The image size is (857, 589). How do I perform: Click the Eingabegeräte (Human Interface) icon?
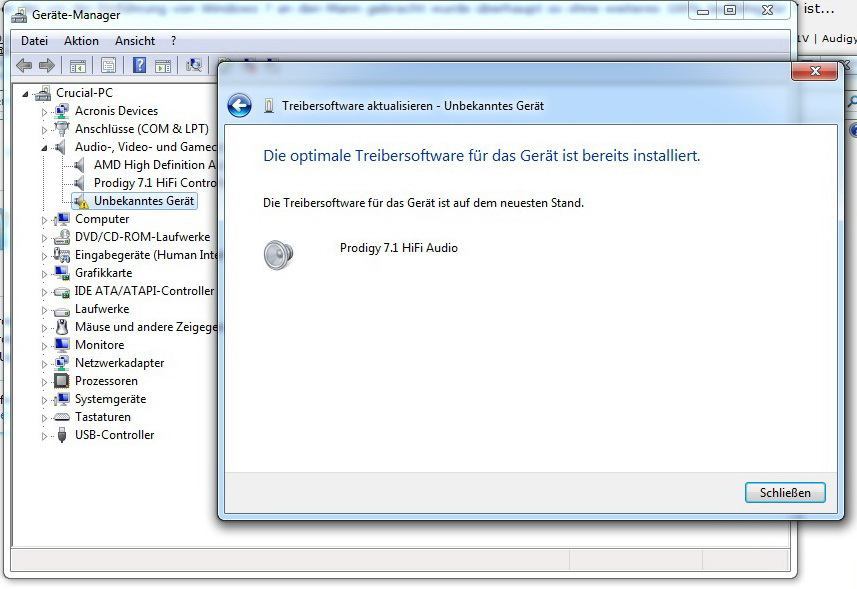click(x=62, y=255)
